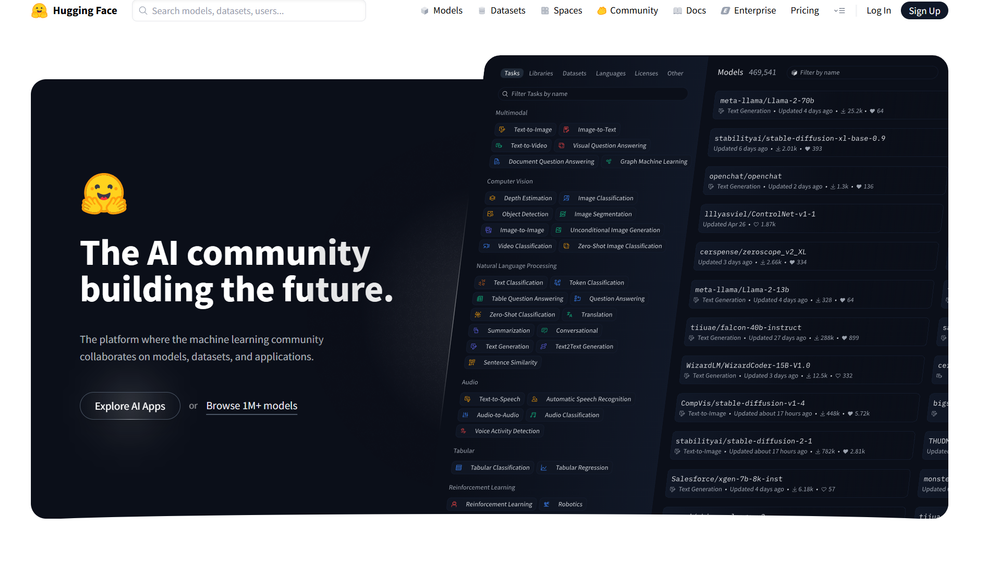
Task: Click the Audio Classification task icon
Action: [533, 415]
